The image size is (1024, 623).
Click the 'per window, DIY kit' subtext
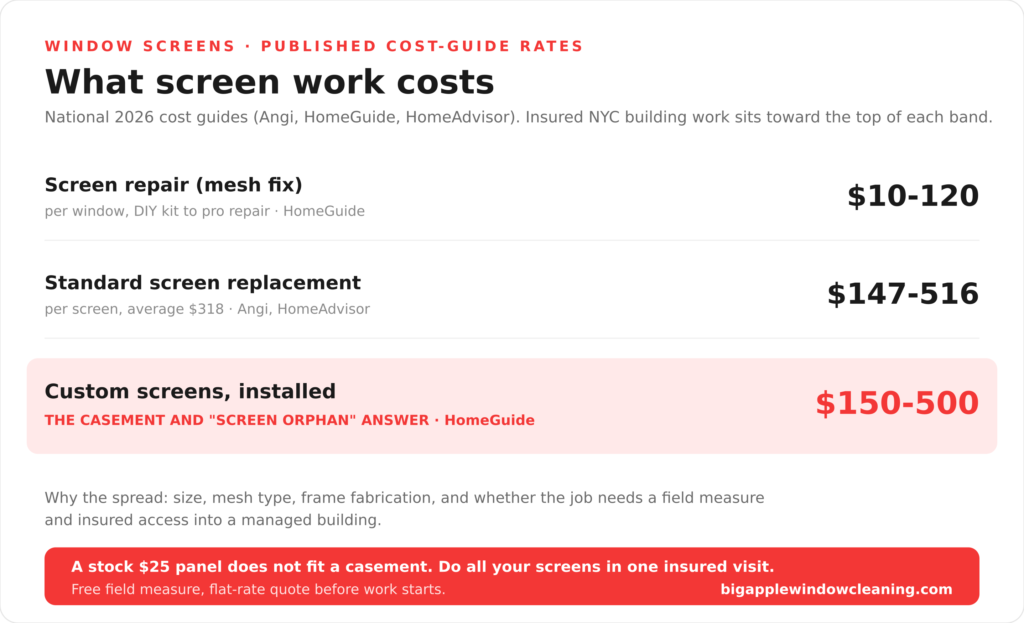(157, 211)
